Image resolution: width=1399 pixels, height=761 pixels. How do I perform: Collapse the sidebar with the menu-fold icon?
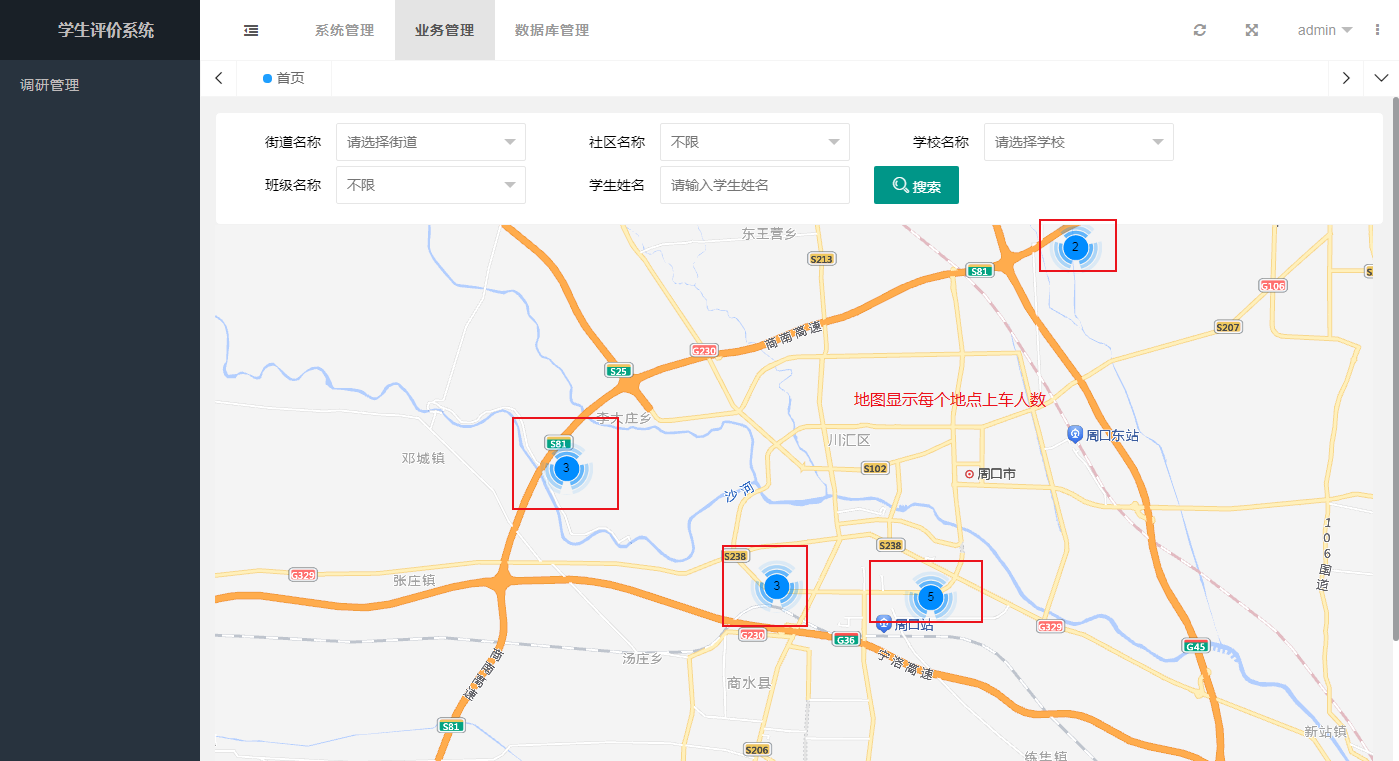251,30
